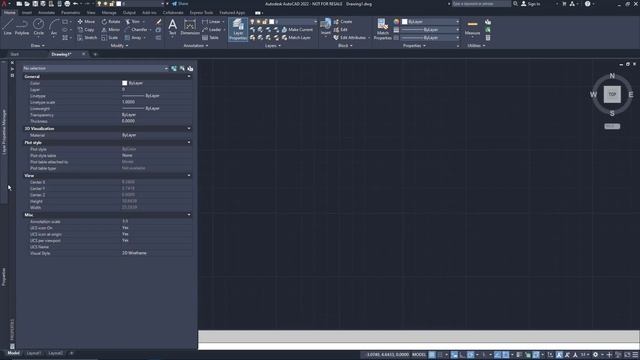Activate the Mirror command
The image size is (640, 360).
coord(111,30)
